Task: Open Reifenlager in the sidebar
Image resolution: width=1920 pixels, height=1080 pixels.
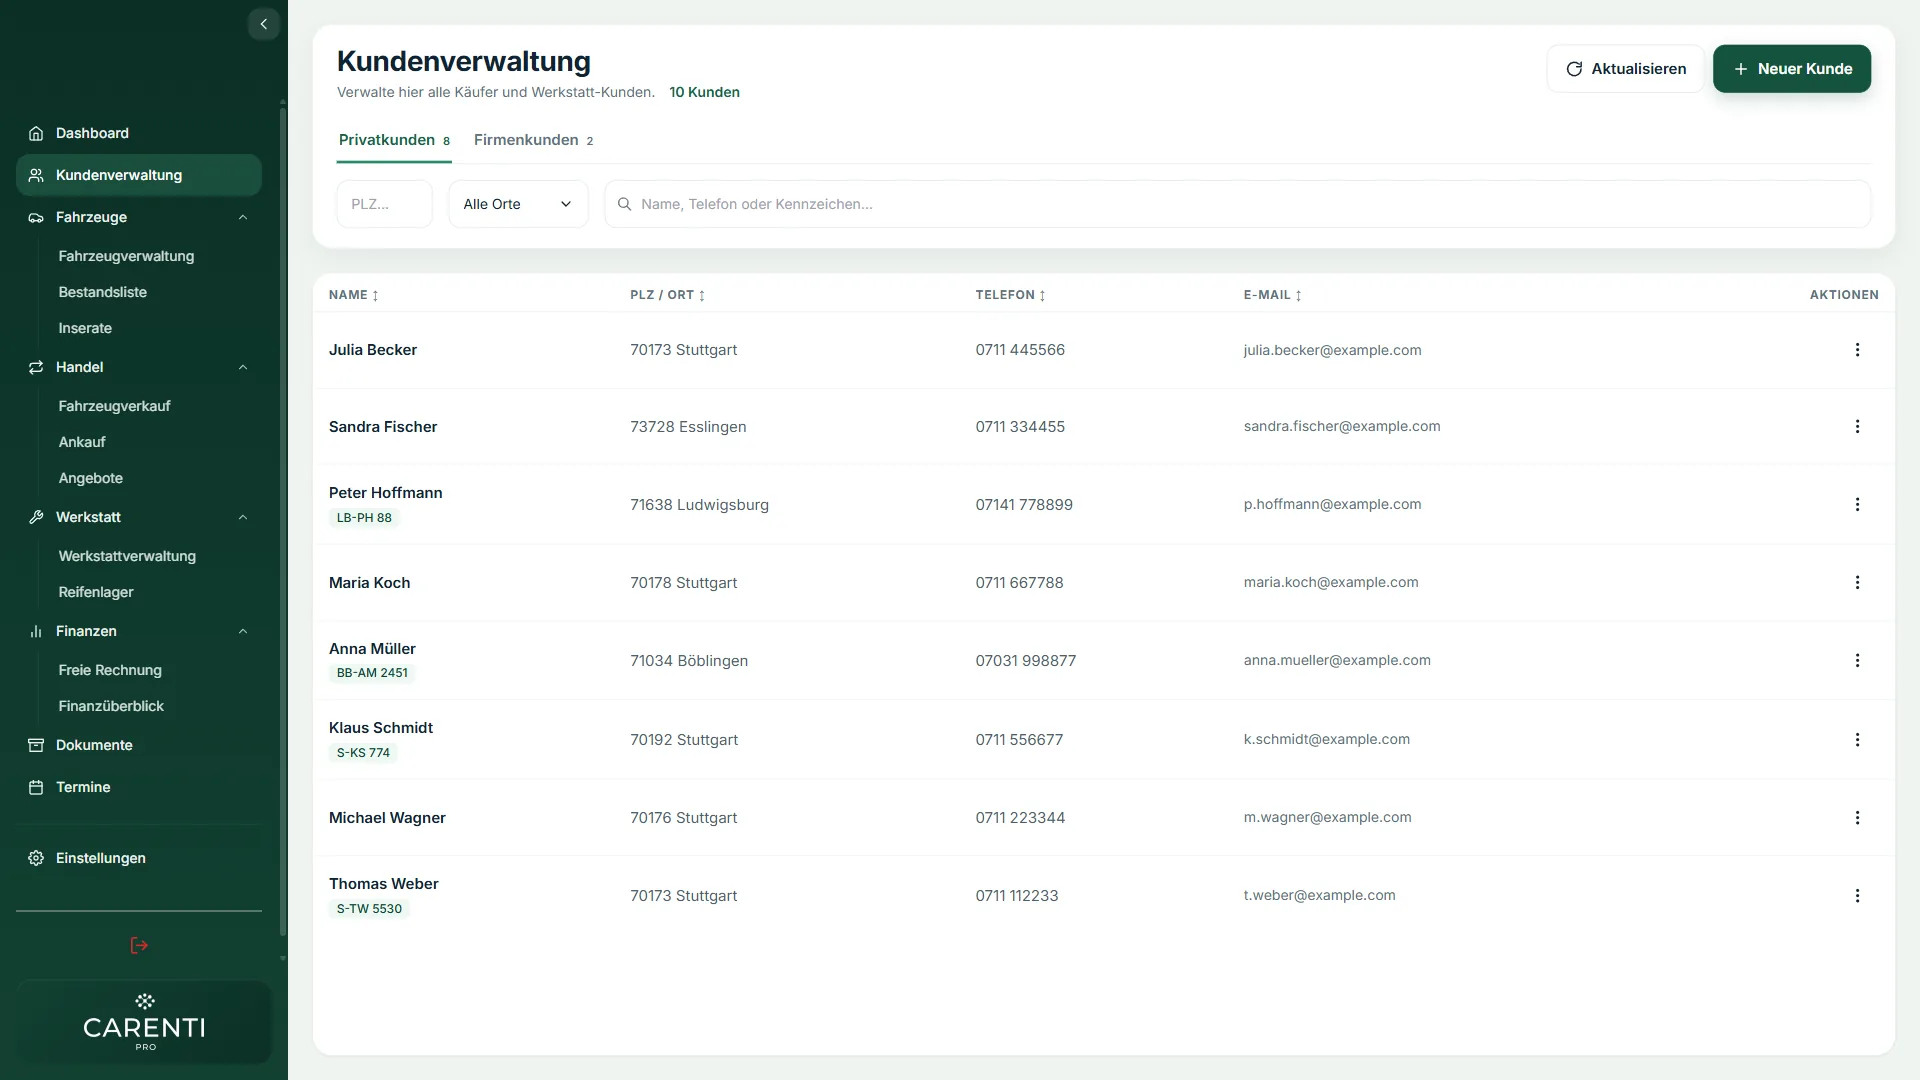Action: pos(96,592)
